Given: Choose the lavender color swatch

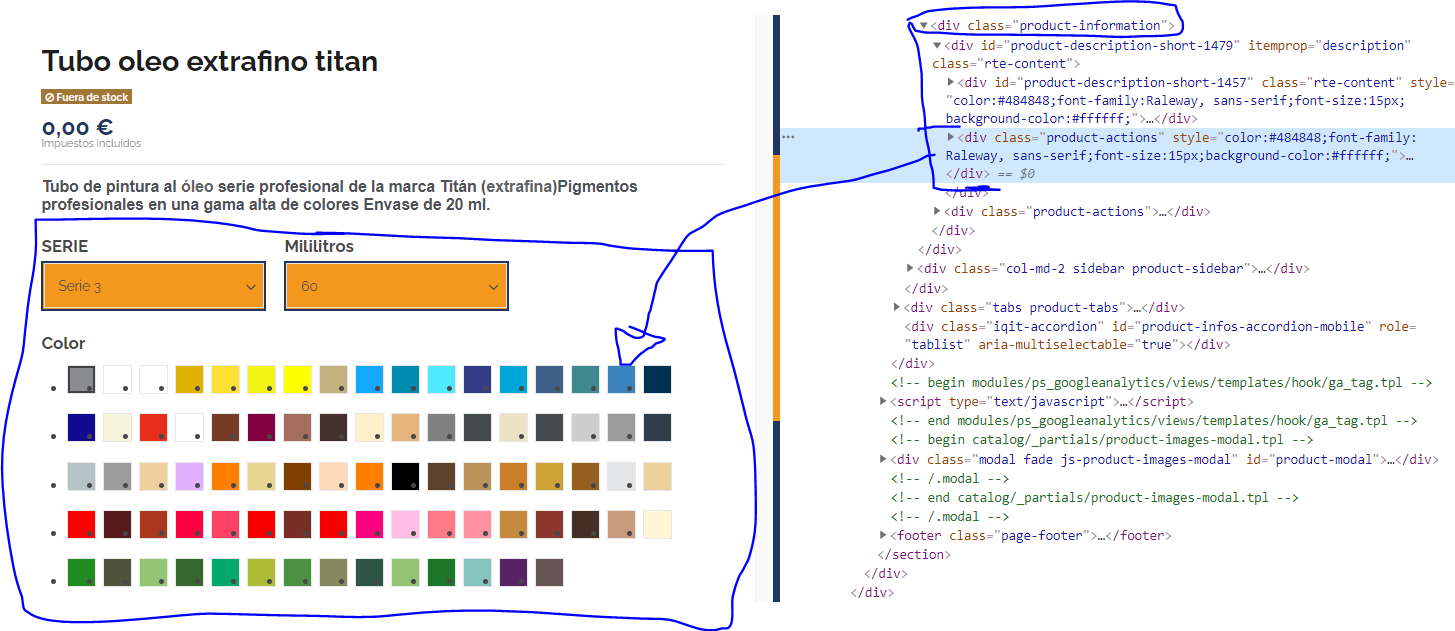Looking at the screenshot, I should (189, 476).
